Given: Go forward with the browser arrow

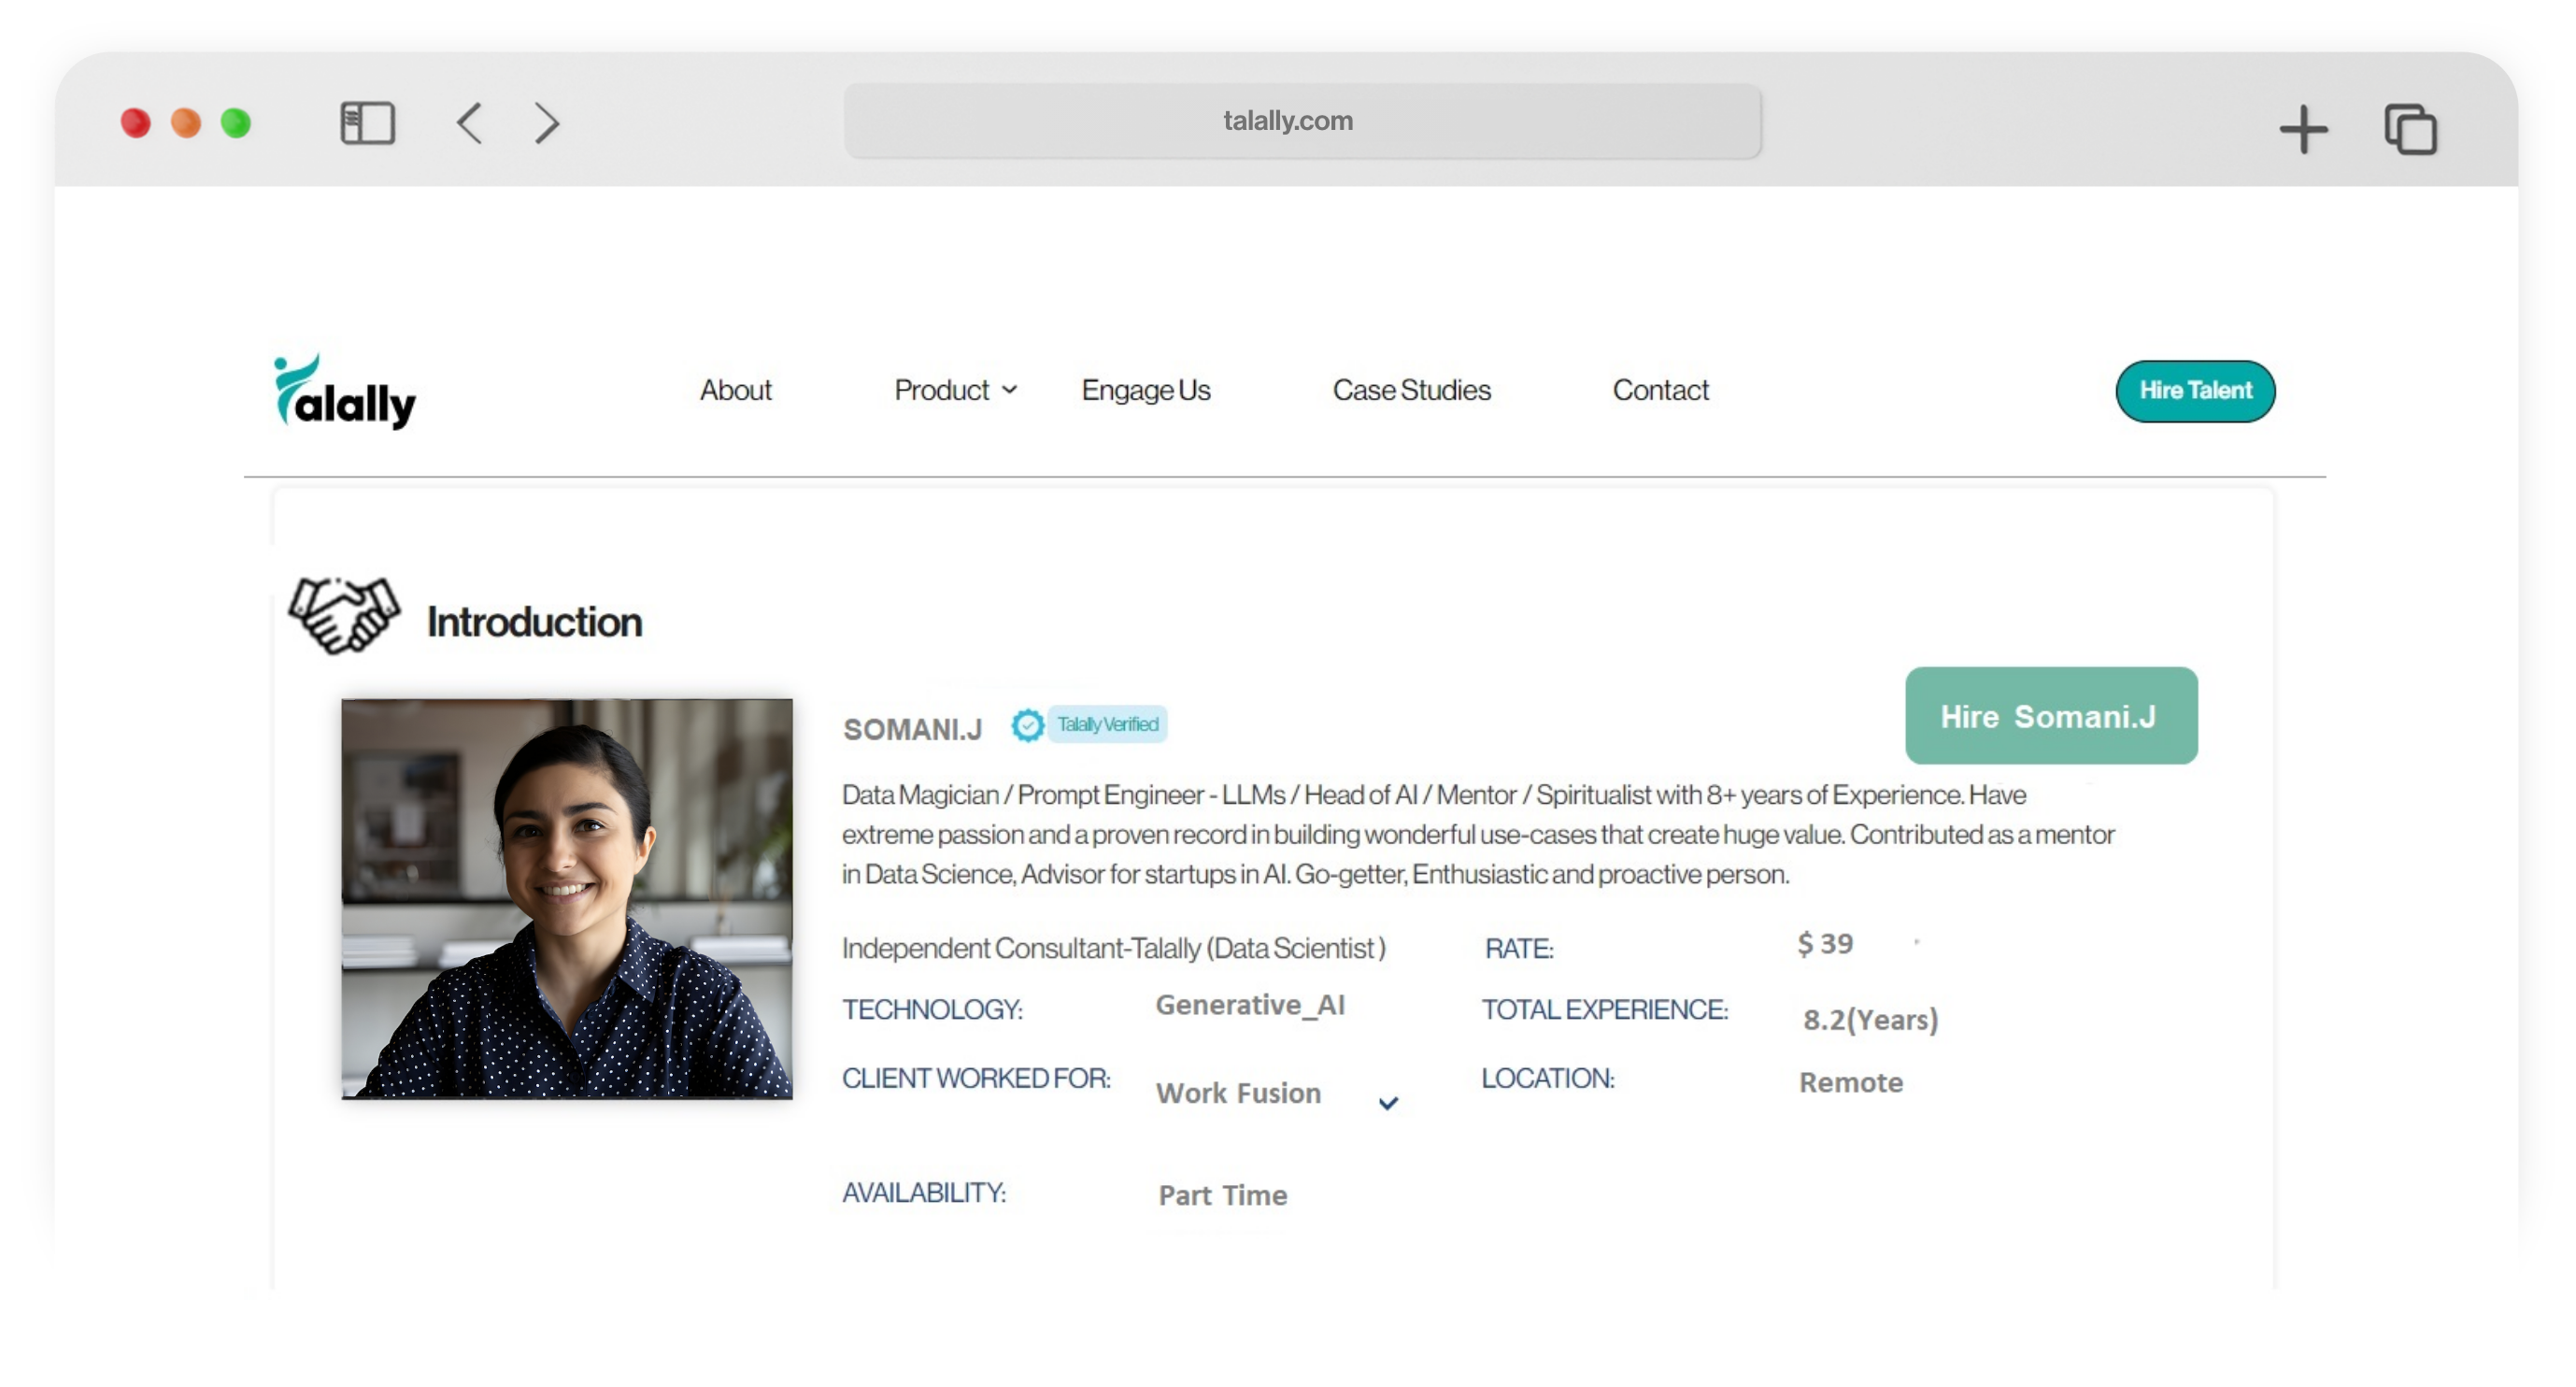Looking at the screenshot, I should coord(547,123).
